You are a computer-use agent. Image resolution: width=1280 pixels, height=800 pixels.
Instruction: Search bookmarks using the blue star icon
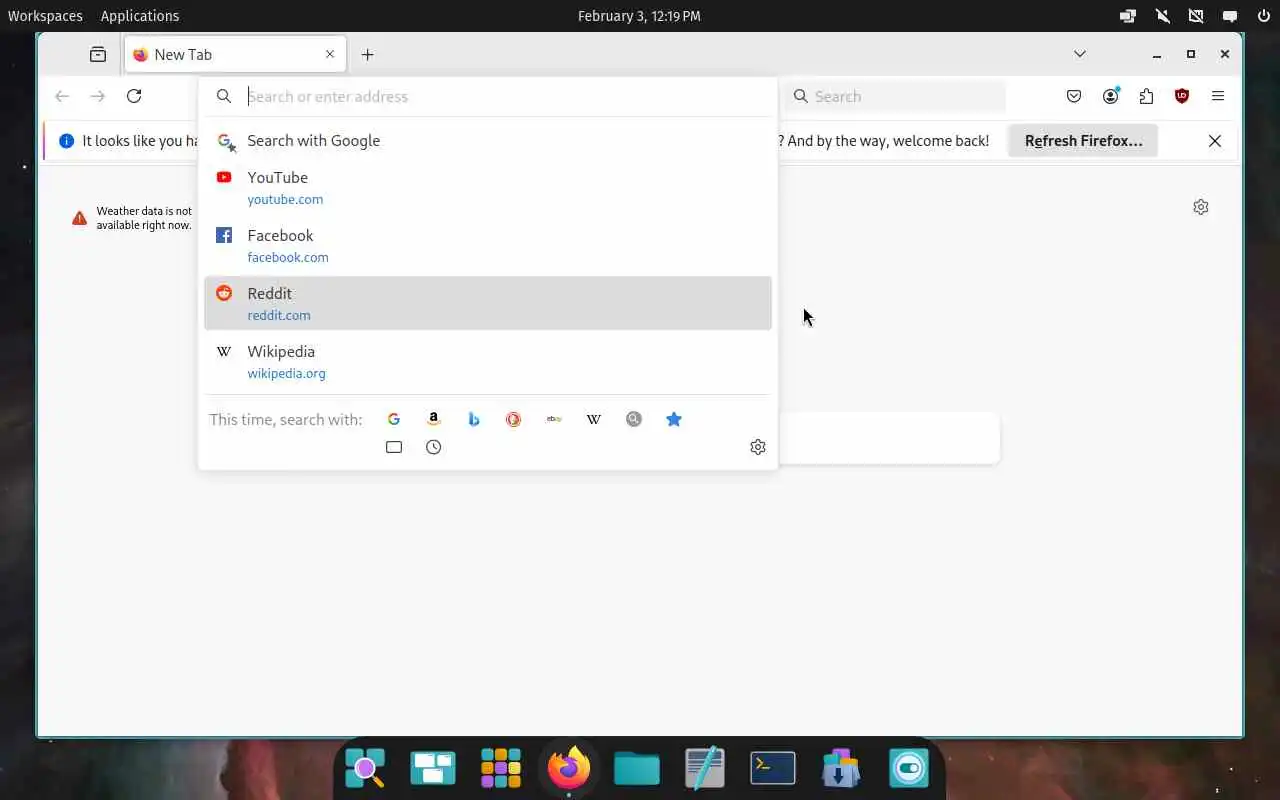674,419
